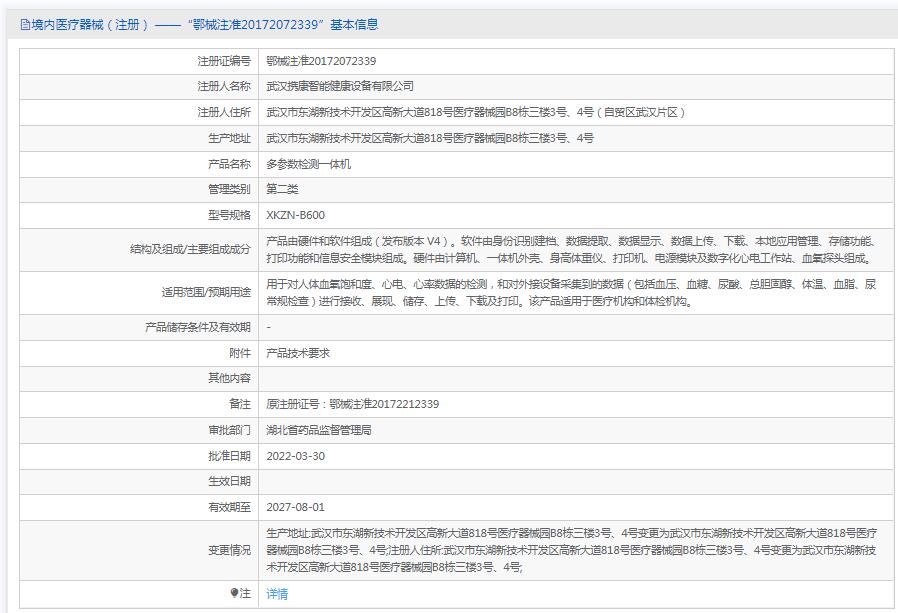This screenshot has height=613, width=898.
Task: Click the 产品储存条件及有效期 row label
Action: pyautogui.click(x=198, y=327)
